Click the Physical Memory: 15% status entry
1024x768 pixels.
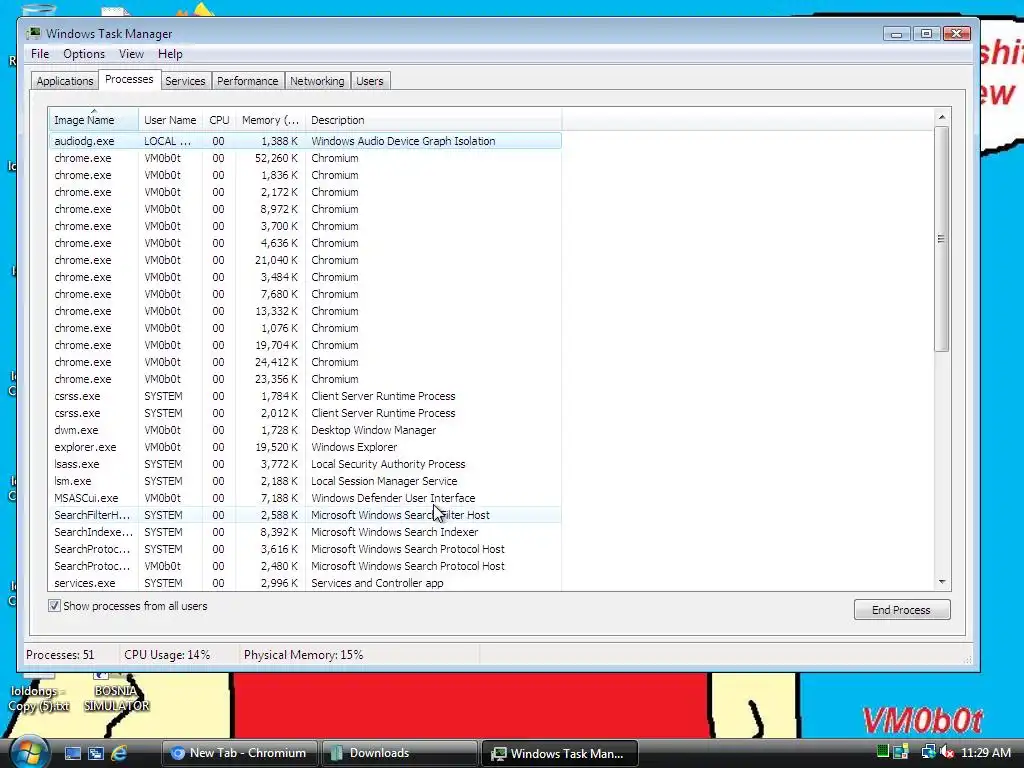pyautogui.click(x=304, y=654)
